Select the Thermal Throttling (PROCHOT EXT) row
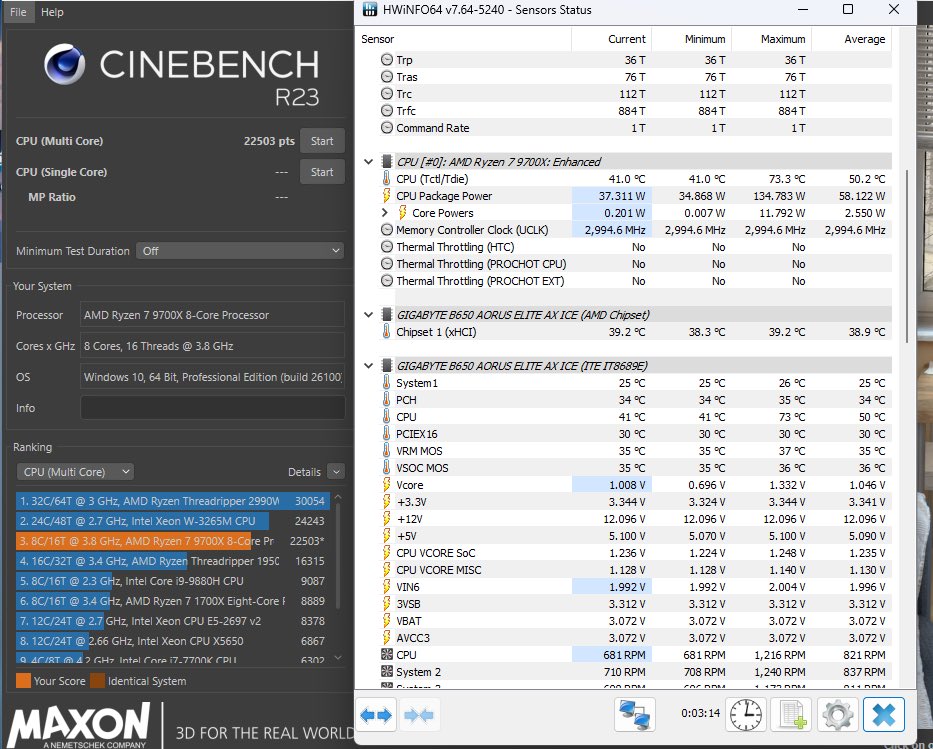 [x=635, y=281]
